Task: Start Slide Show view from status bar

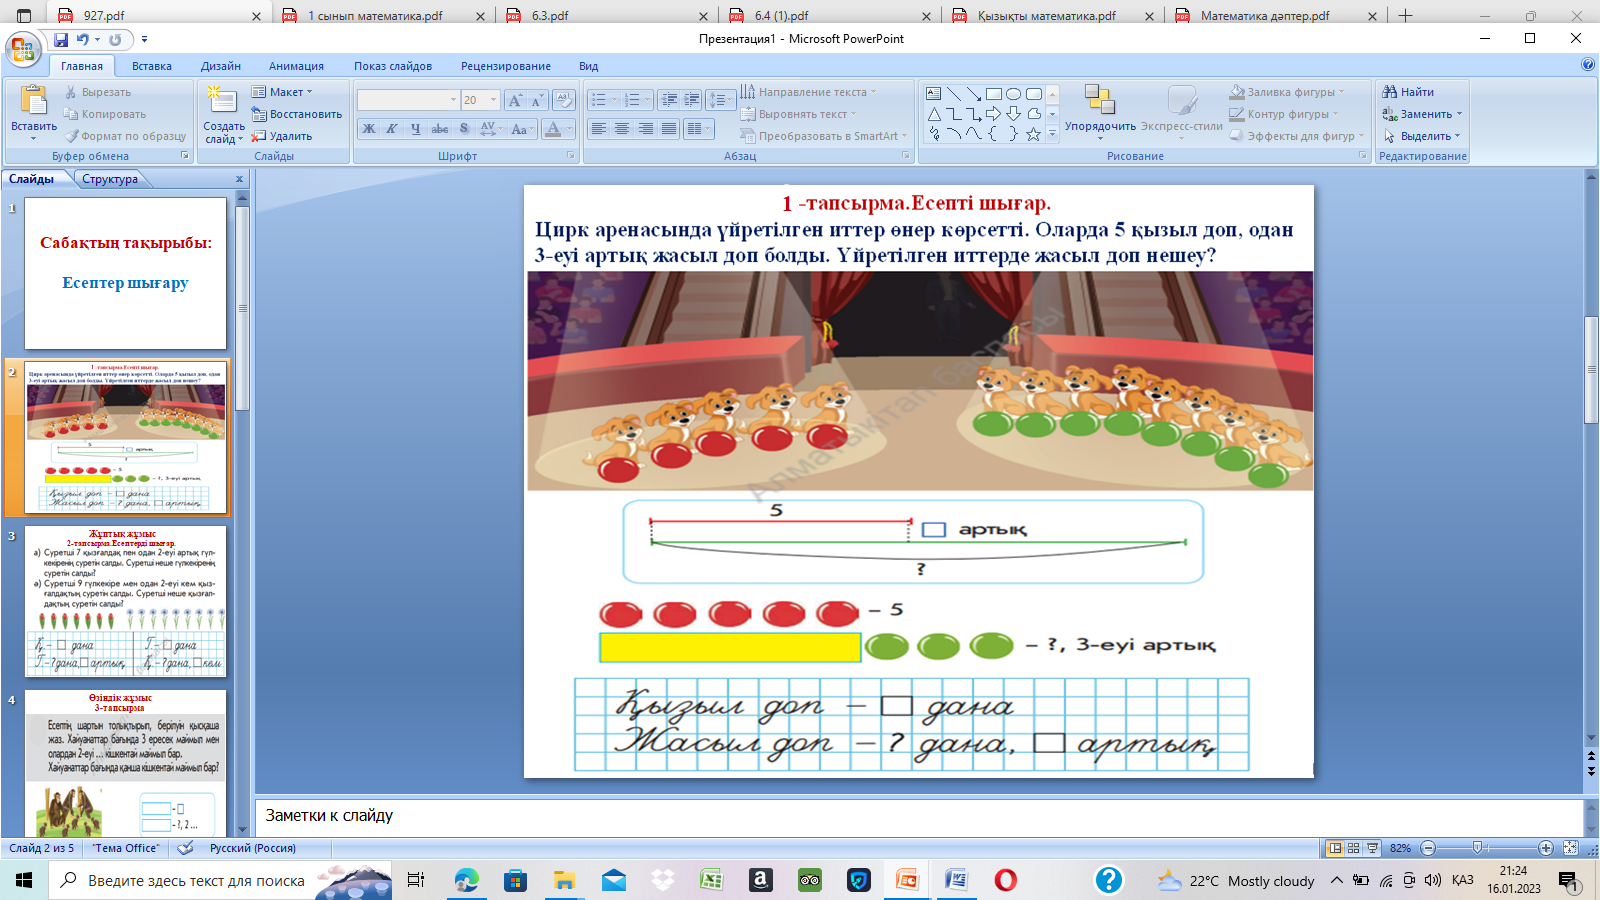Action: (x=1373, y=848)
